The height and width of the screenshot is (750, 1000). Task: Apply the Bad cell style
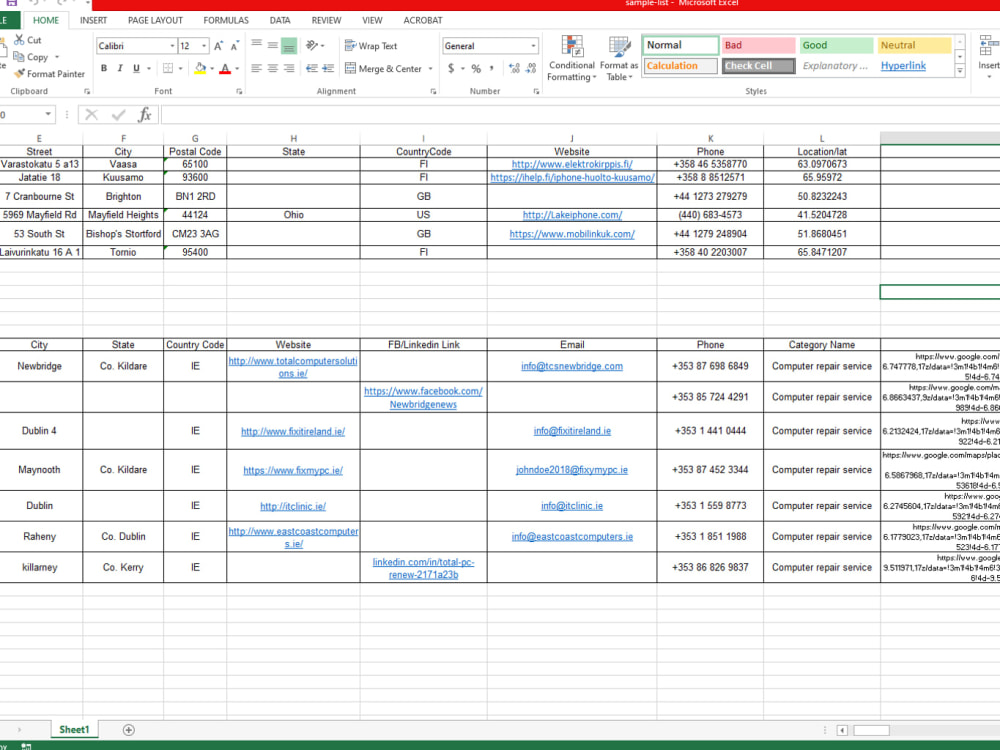click(x=758, y=45)
